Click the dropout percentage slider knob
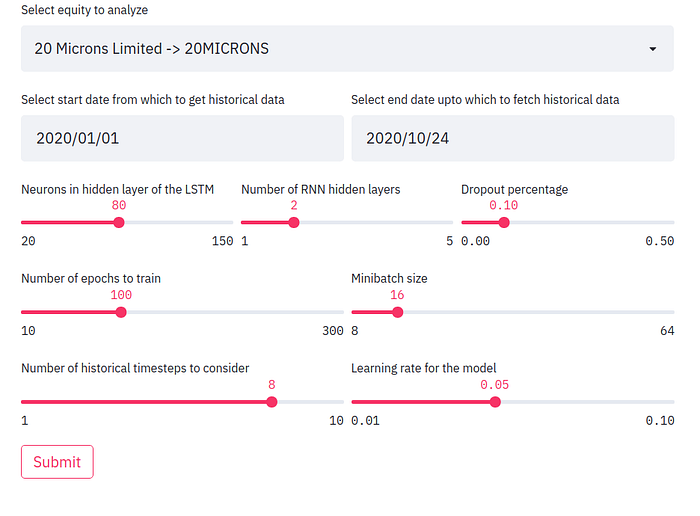This screenshot has height=516, width=700. [x=504, y=222]
